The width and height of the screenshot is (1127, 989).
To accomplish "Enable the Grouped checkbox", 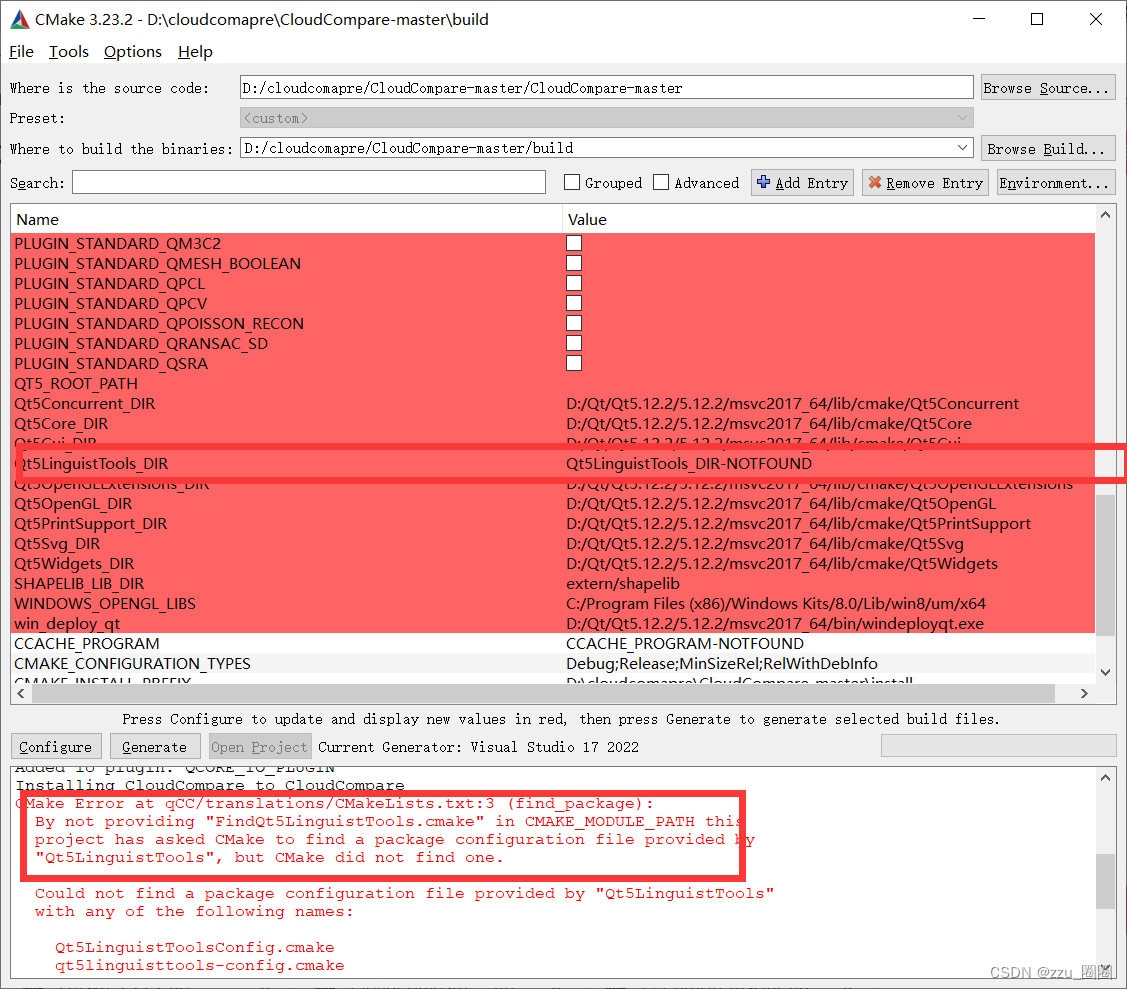I will click(571, 182).
